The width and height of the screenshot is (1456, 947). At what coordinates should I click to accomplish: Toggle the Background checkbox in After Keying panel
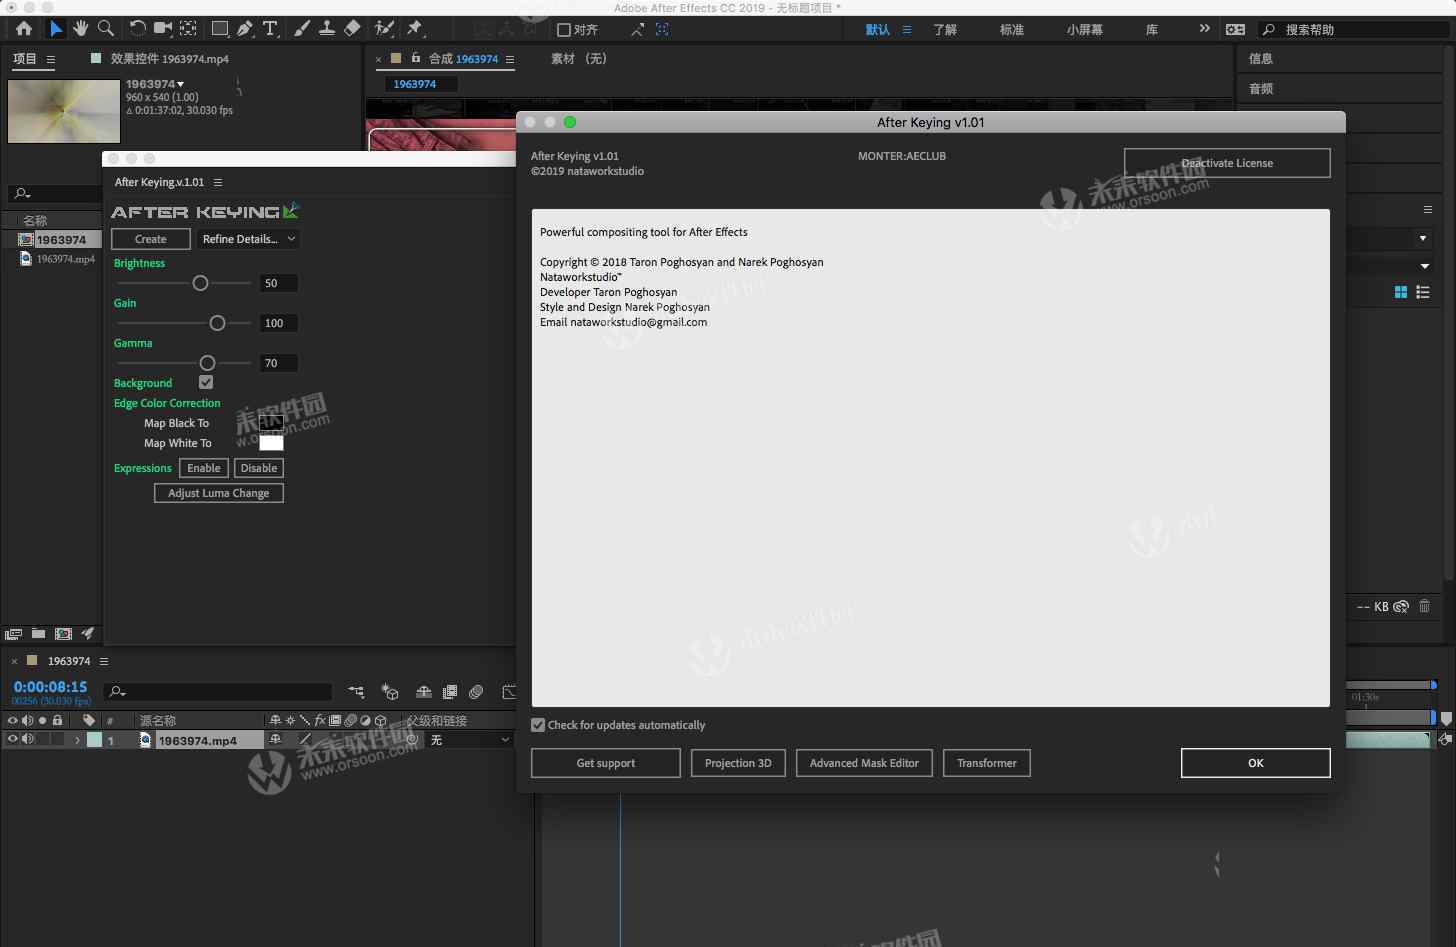(206, 382)
